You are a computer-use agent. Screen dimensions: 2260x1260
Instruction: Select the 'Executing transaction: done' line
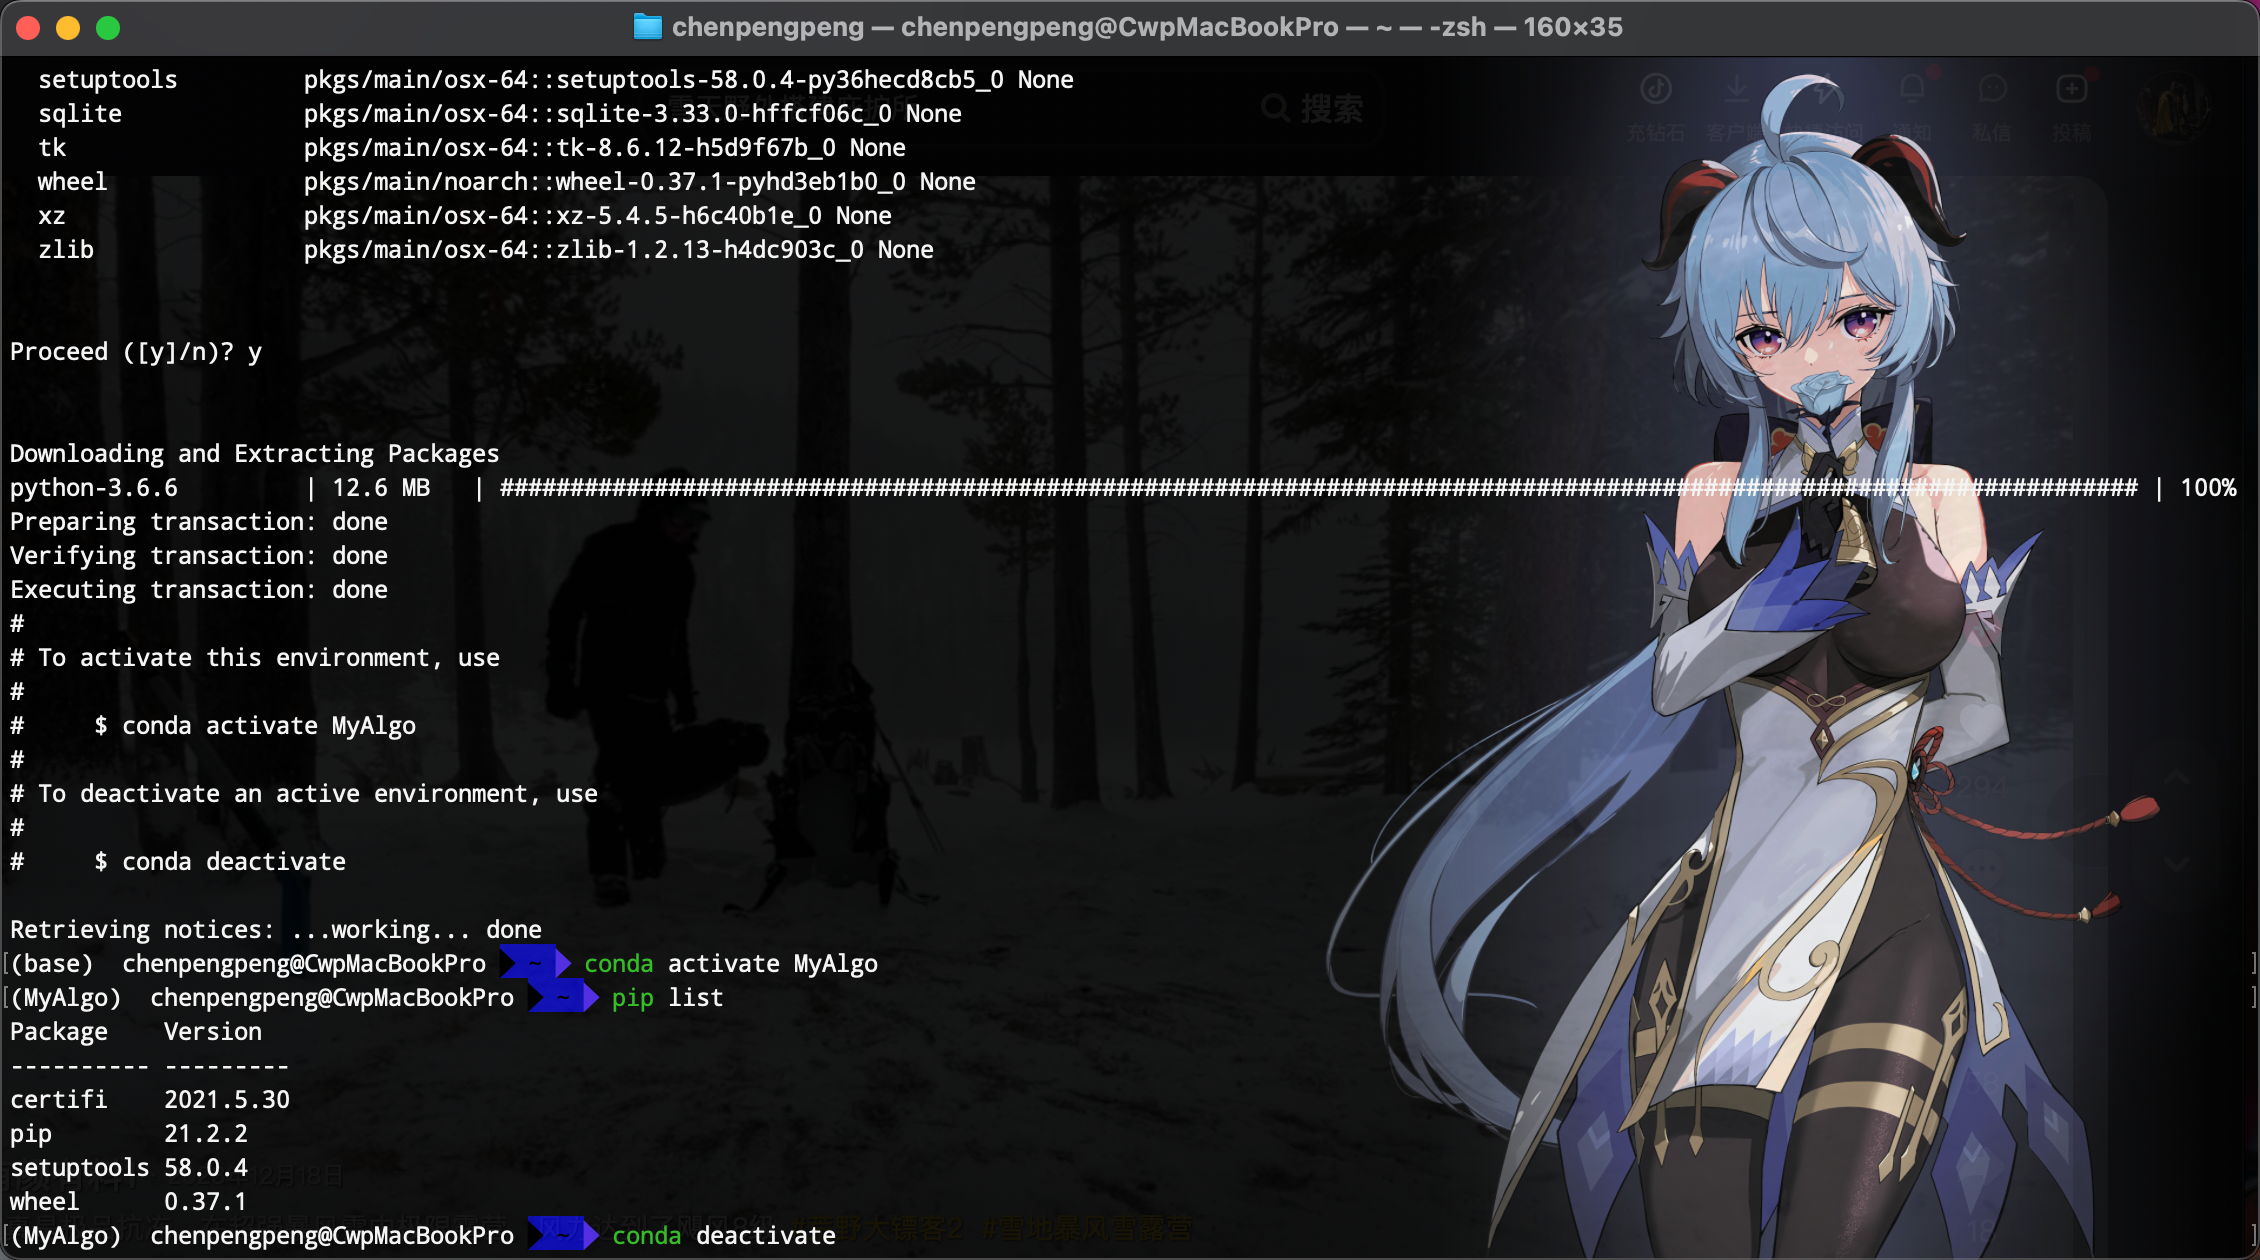coord(199,590)
